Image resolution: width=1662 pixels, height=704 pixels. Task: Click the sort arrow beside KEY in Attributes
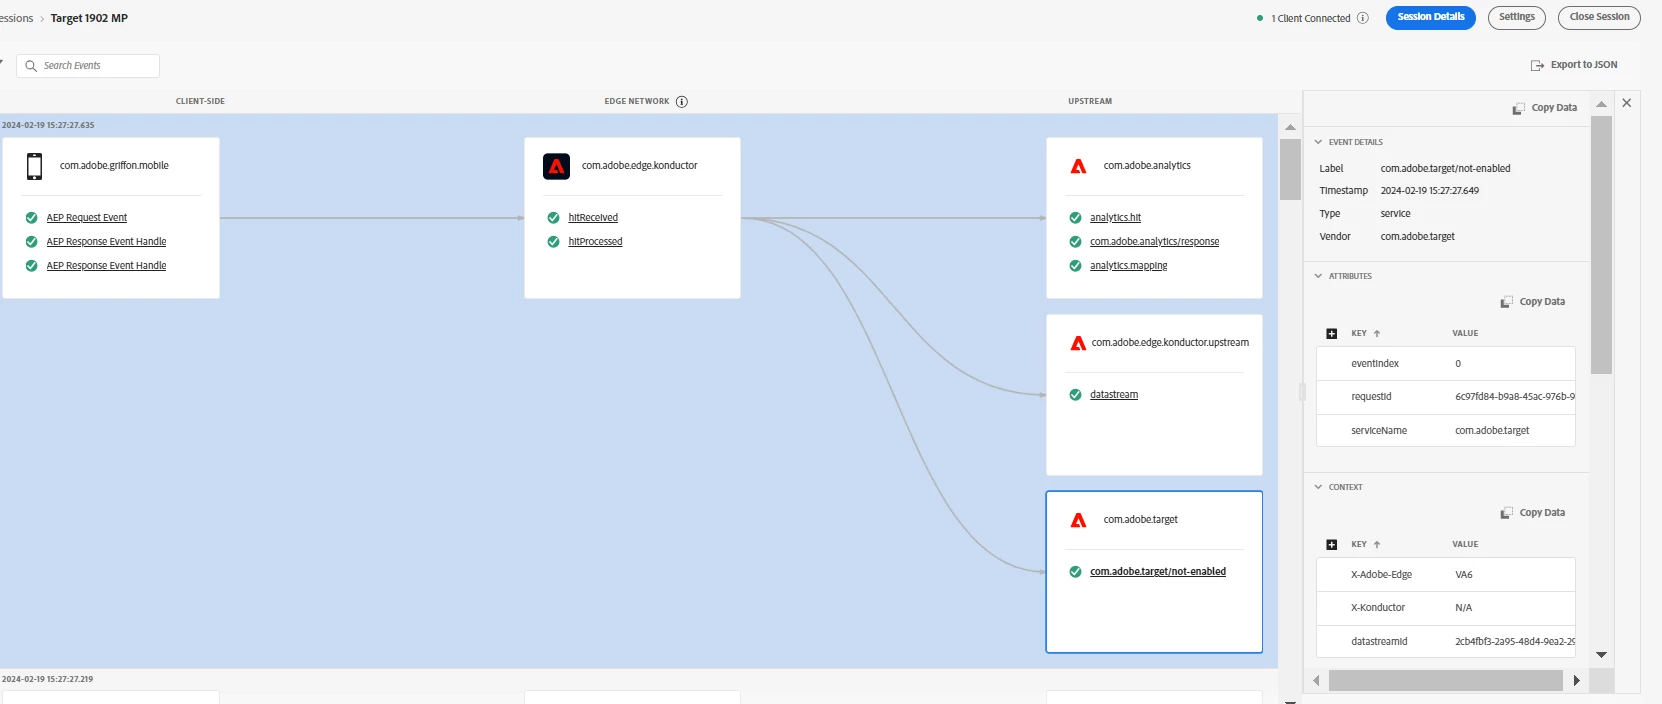[x=1377, y=334]
